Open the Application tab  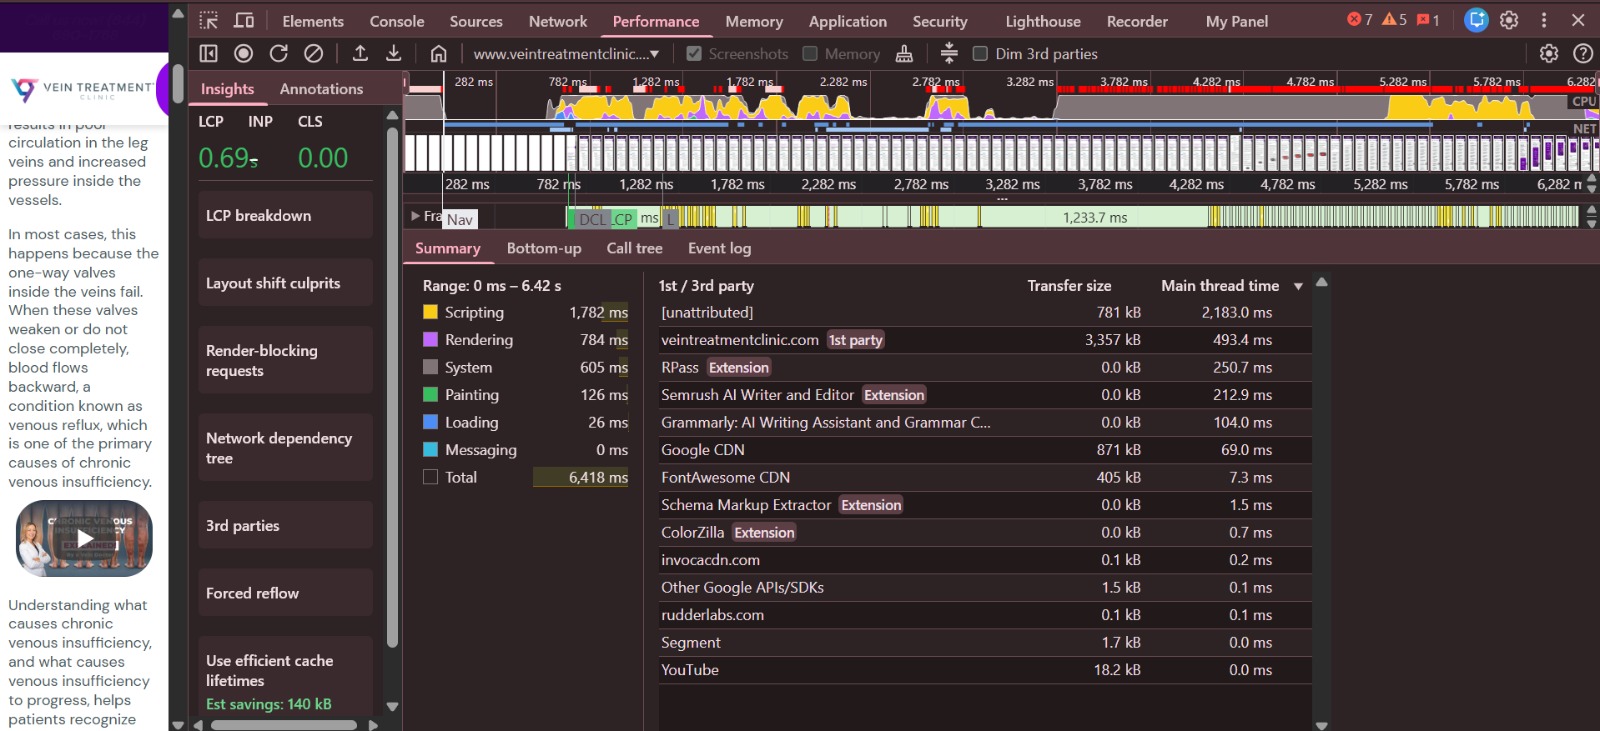848,21
